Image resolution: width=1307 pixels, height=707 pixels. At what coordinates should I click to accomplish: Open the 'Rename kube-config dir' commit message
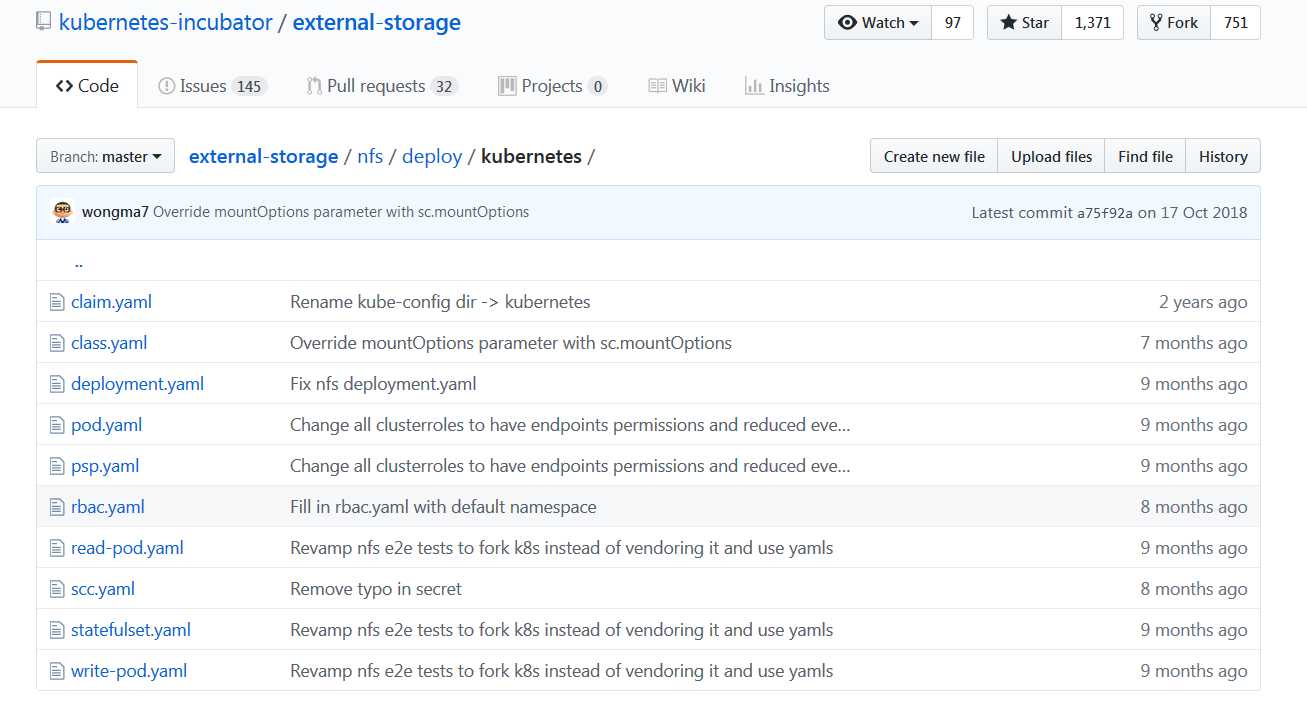coord(440,302)
